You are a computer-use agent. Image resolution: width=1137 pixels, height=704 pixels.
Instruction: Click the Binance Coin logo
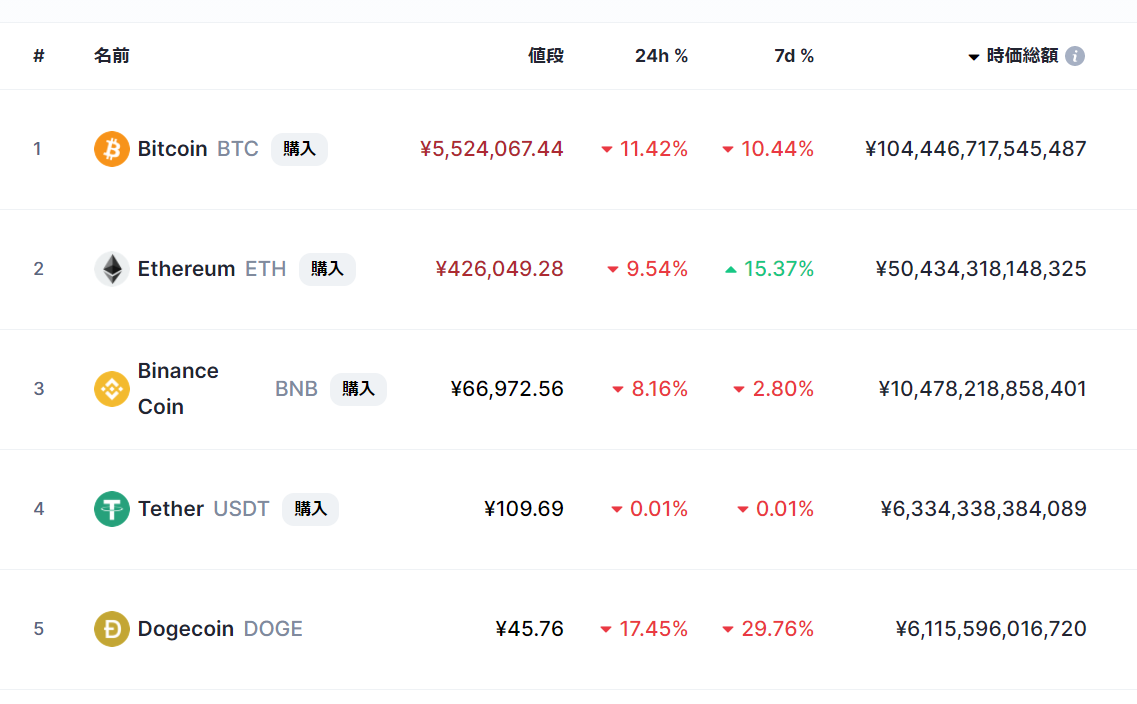pyautogui.click(x=111, y=388)
